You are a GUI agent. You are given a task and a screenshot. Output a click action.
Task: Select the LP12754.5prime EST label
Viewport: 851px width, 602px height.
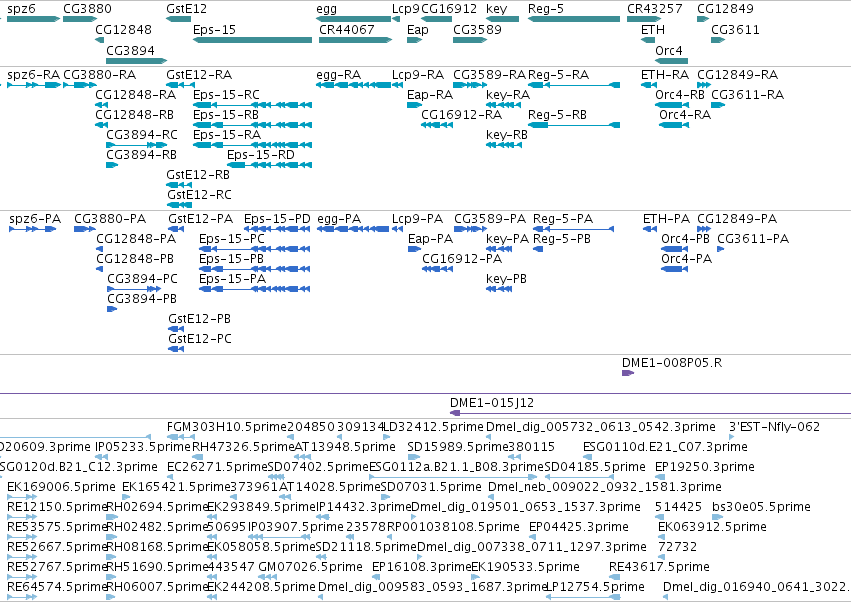595,587
